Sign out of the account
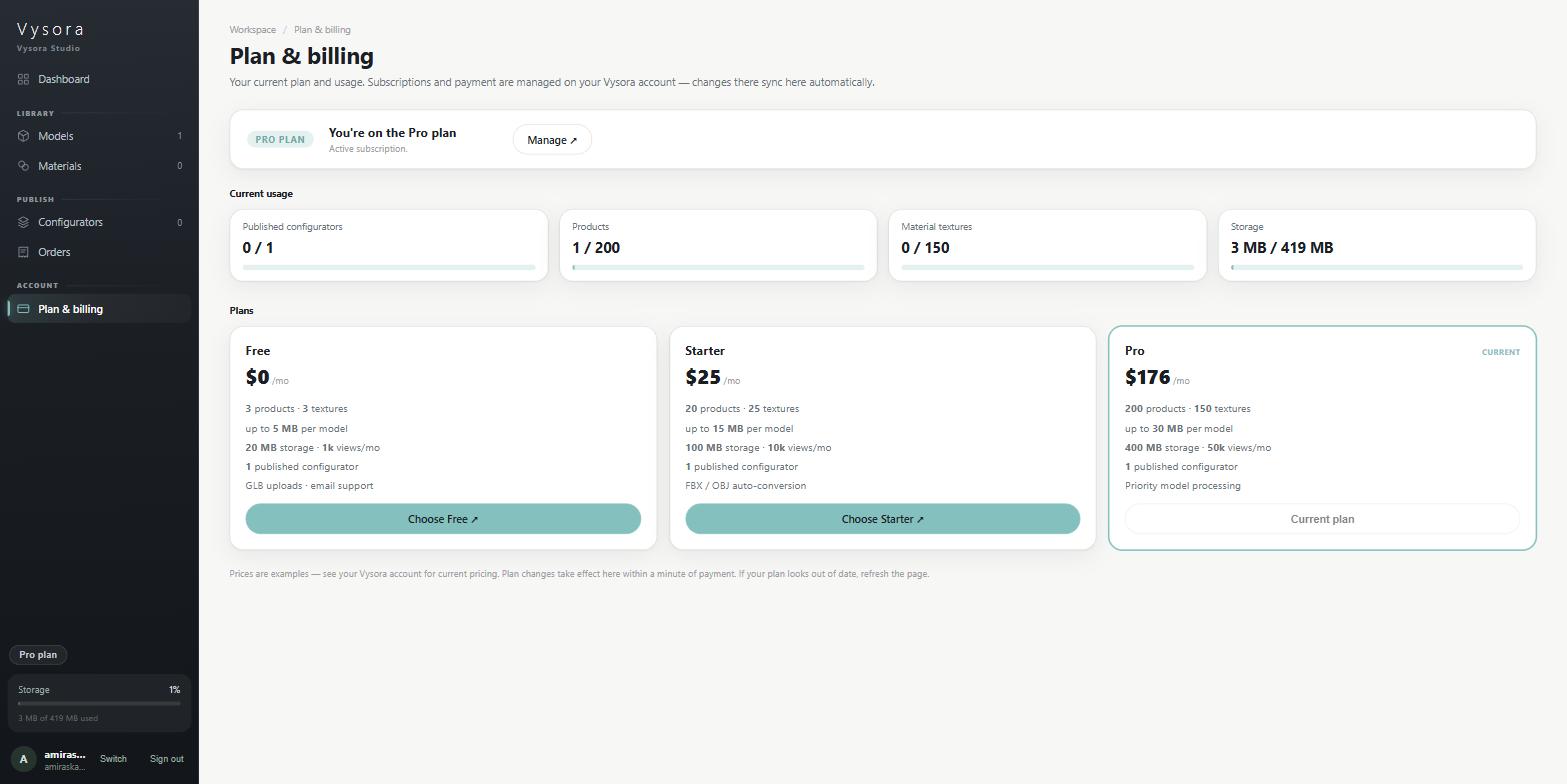 click(166, 759)
